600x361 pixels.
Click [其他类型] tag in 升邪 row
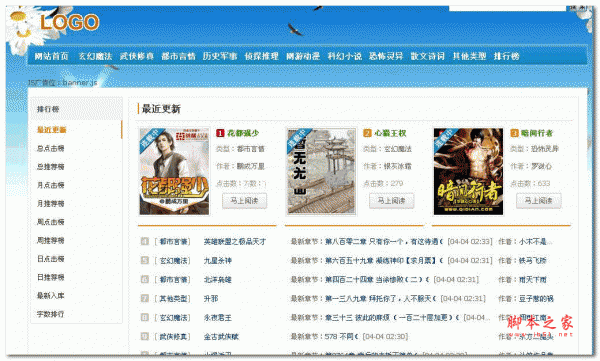(x=173, y=298)
